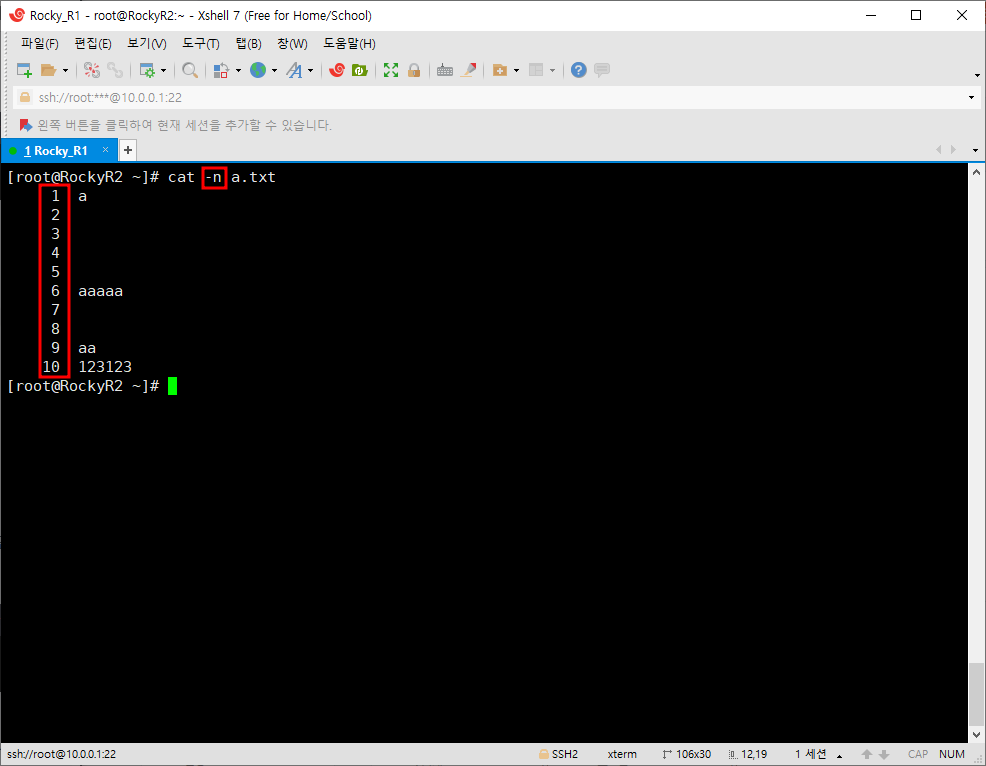Screen dimensions: 986x766
Task: Click the Open session folder icon
Action: coord(48,70)
